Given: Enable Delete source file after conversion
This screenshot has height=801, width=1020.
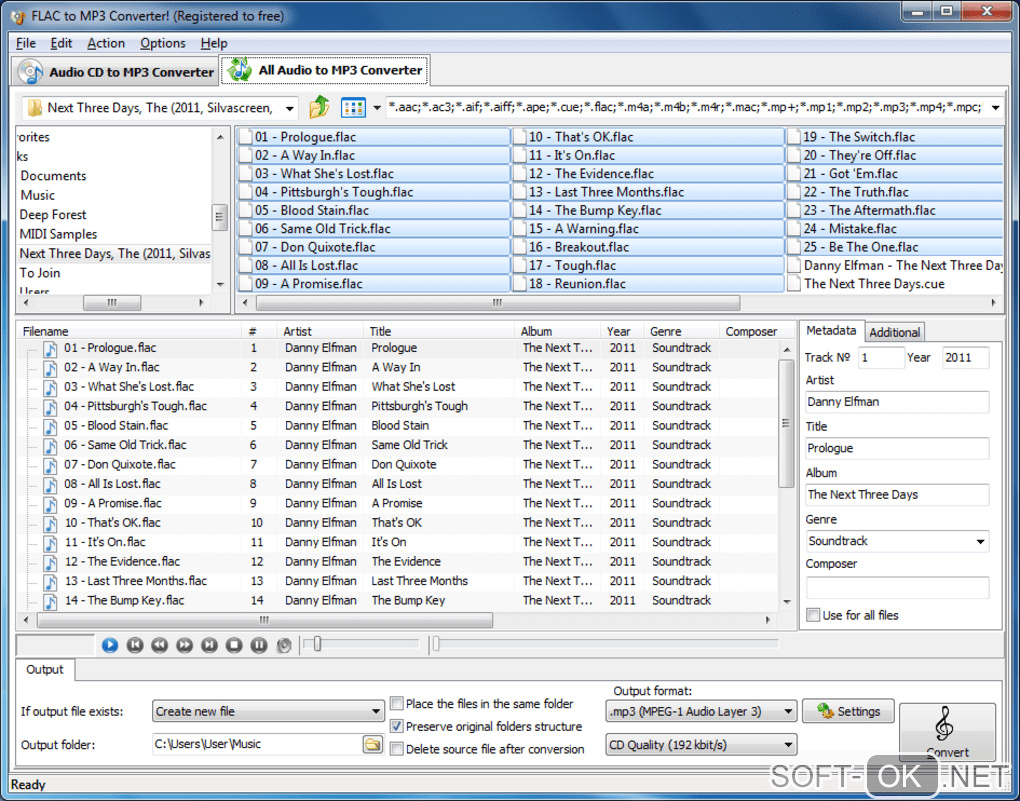Looking at the screenshot, I should click(396, 749).
